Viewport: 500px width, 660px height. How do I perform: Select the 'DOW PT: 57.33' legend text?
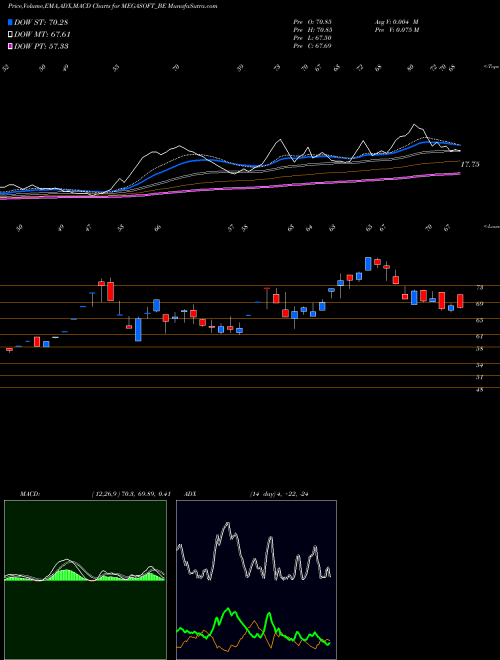pos(41,46)
